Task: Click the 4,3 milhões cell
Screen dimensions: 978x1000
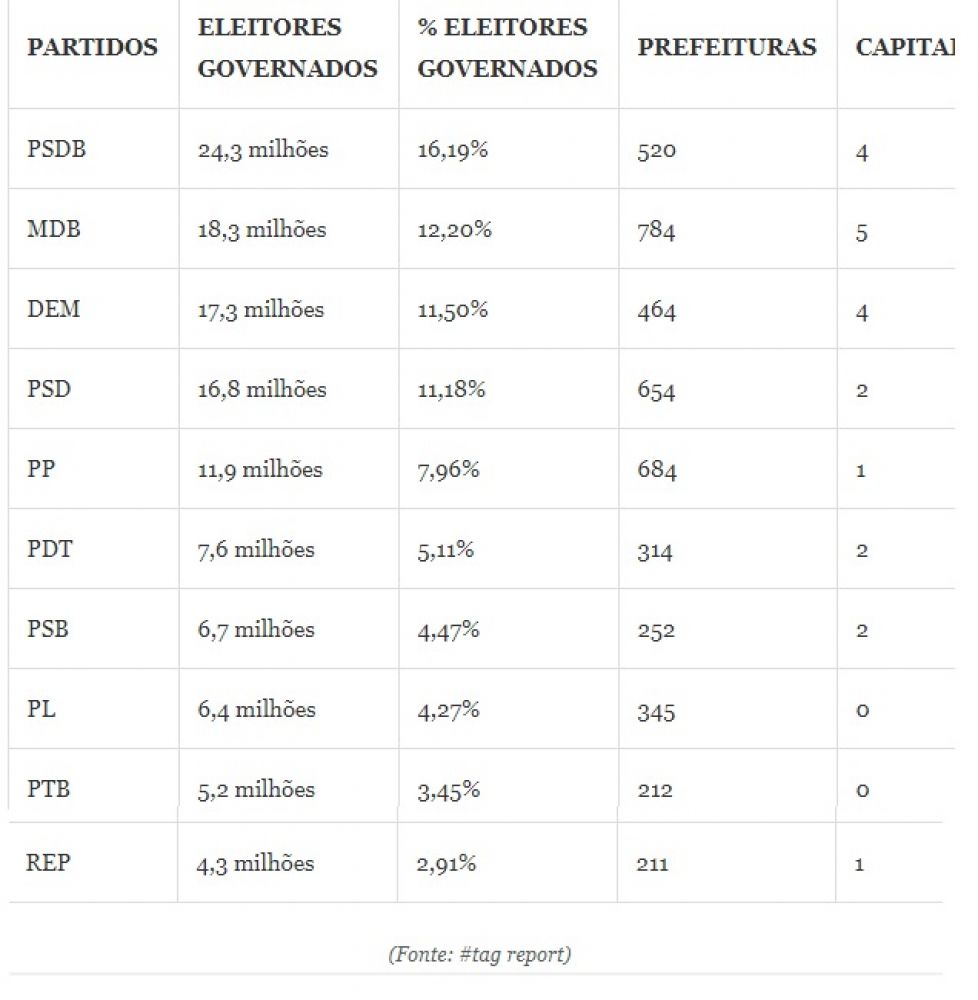Action: pyautogui.click(x=255, y=864)
